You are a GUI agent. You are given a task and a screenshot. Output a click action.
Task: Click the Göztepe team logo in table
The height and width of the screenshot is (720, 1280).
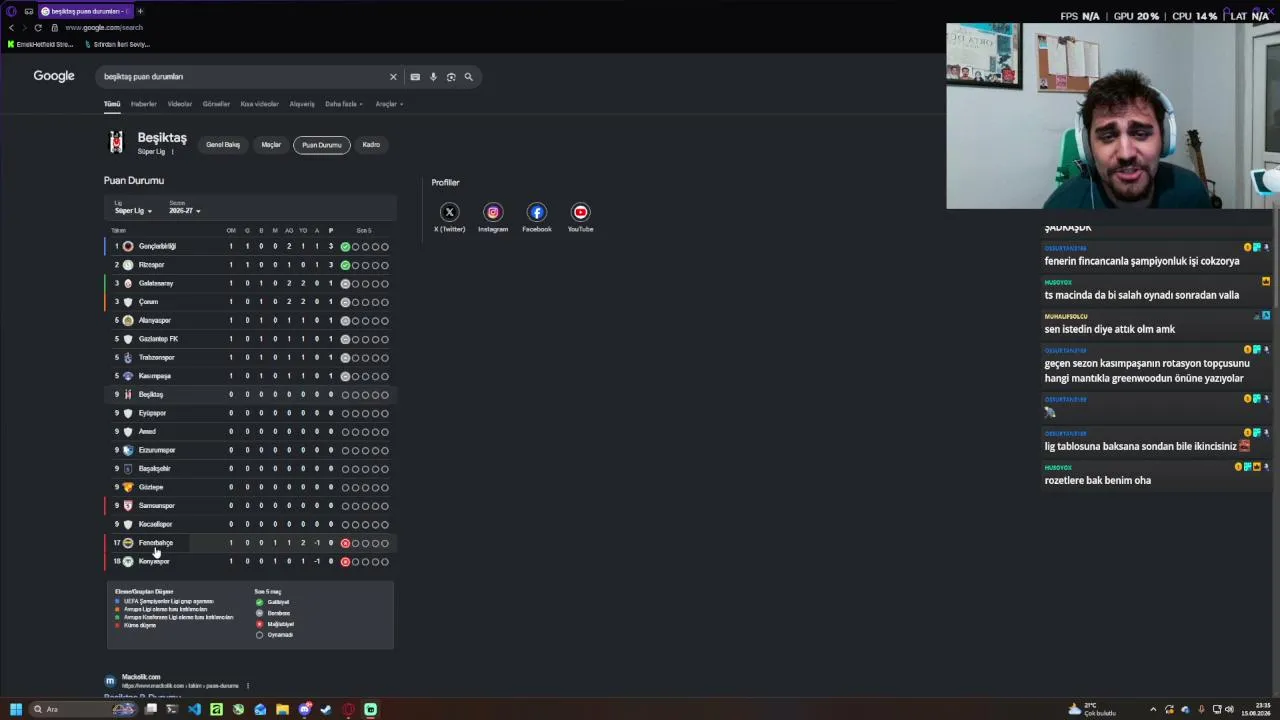pos(128,487)
